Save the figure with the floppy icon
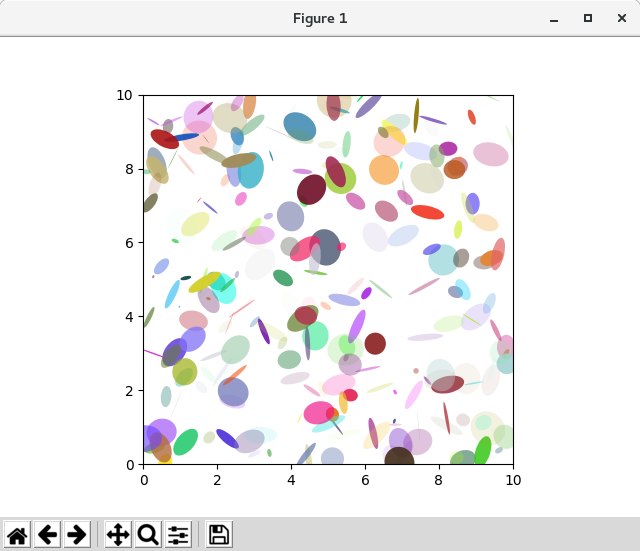The height and width of the screenshot is (551, 640). coord(219,535)
